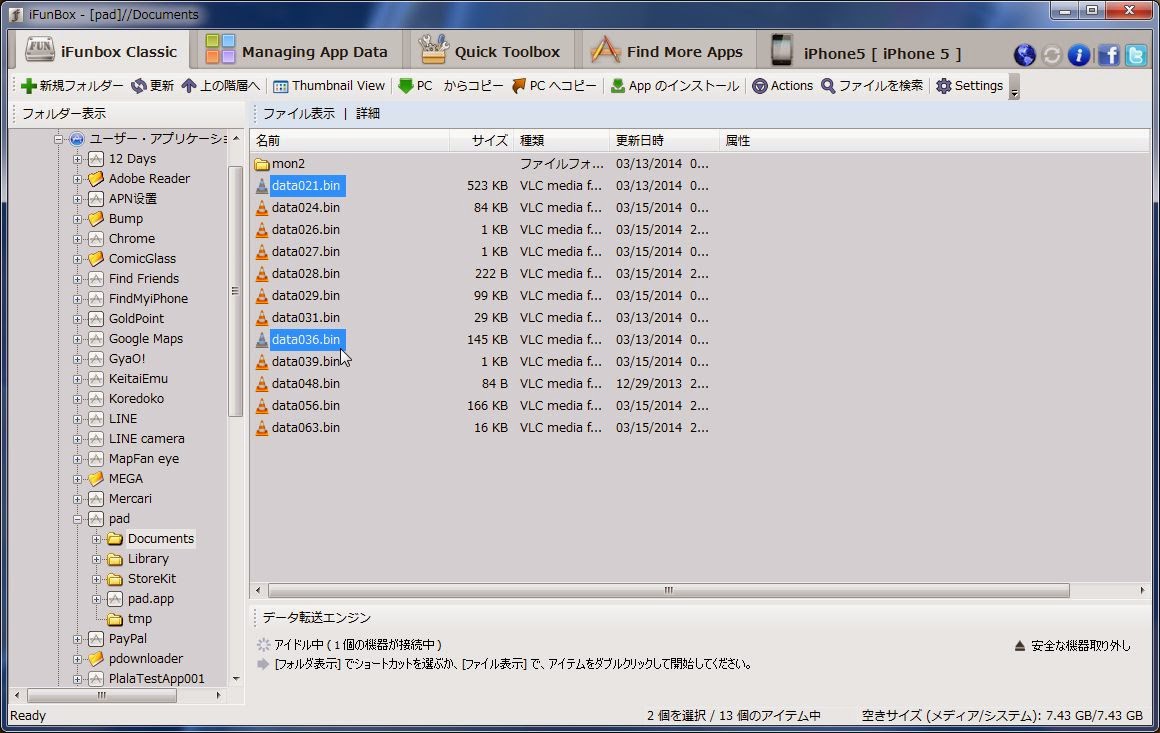
Task: Click 安全な機器取り外し button
Action: click(x=1072, y=646)
